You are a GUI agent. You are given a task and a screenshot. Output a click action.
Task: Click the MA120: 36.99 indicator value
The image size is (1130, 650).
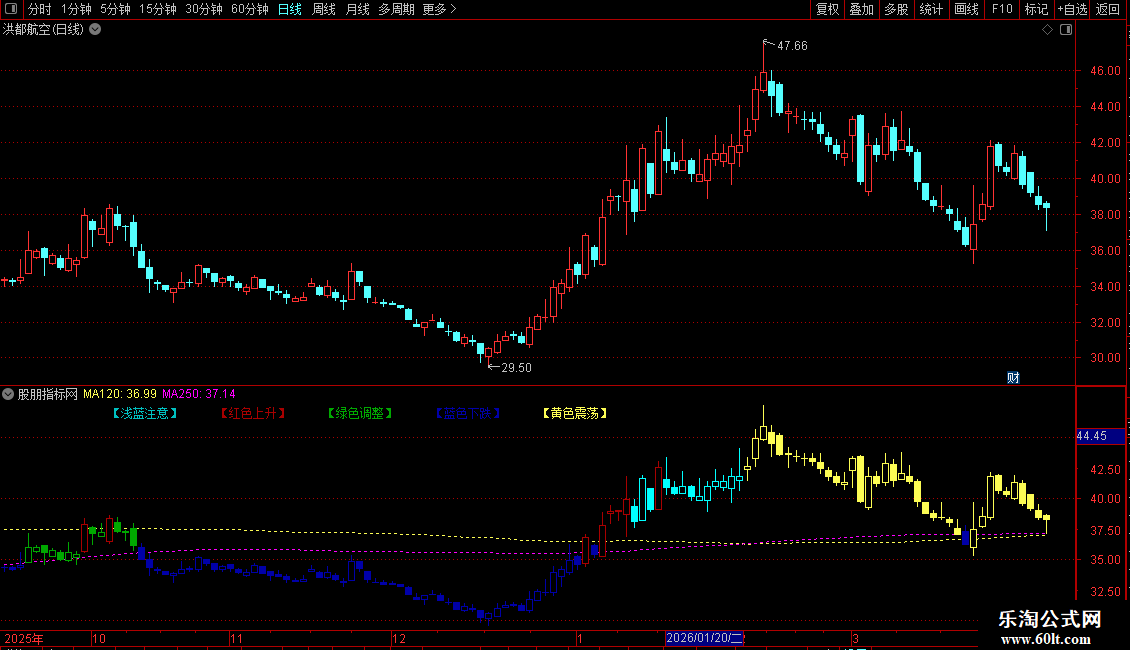120,394
